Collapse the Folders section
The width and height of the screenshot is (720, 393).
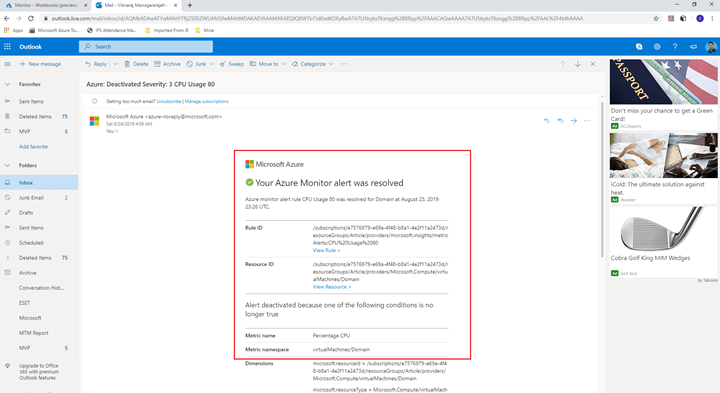tap(7, 165)
